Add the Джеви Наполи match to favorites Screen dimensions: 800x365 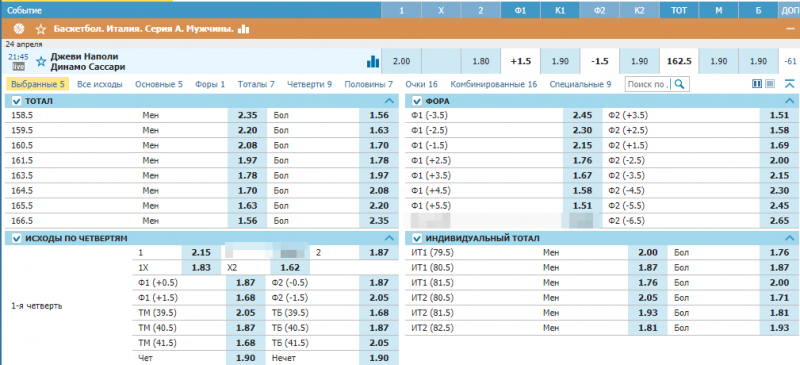(41, 62)
